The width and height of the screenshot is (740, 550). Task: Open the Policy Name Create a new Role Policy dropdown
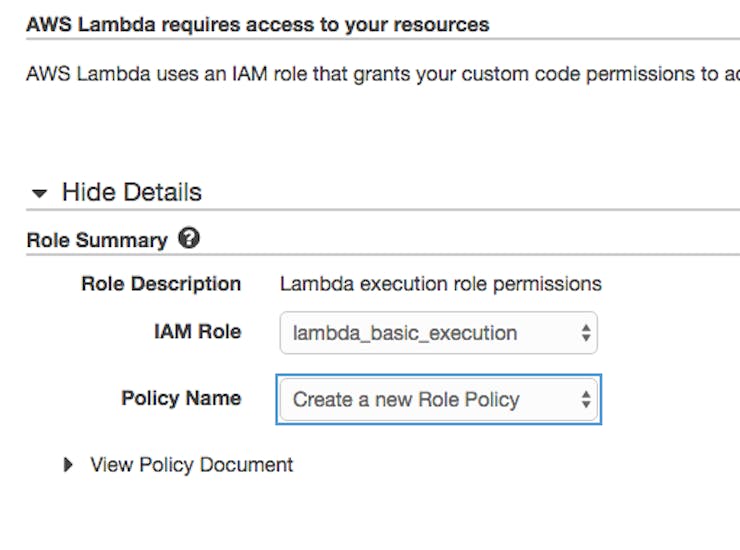point(438,399)
